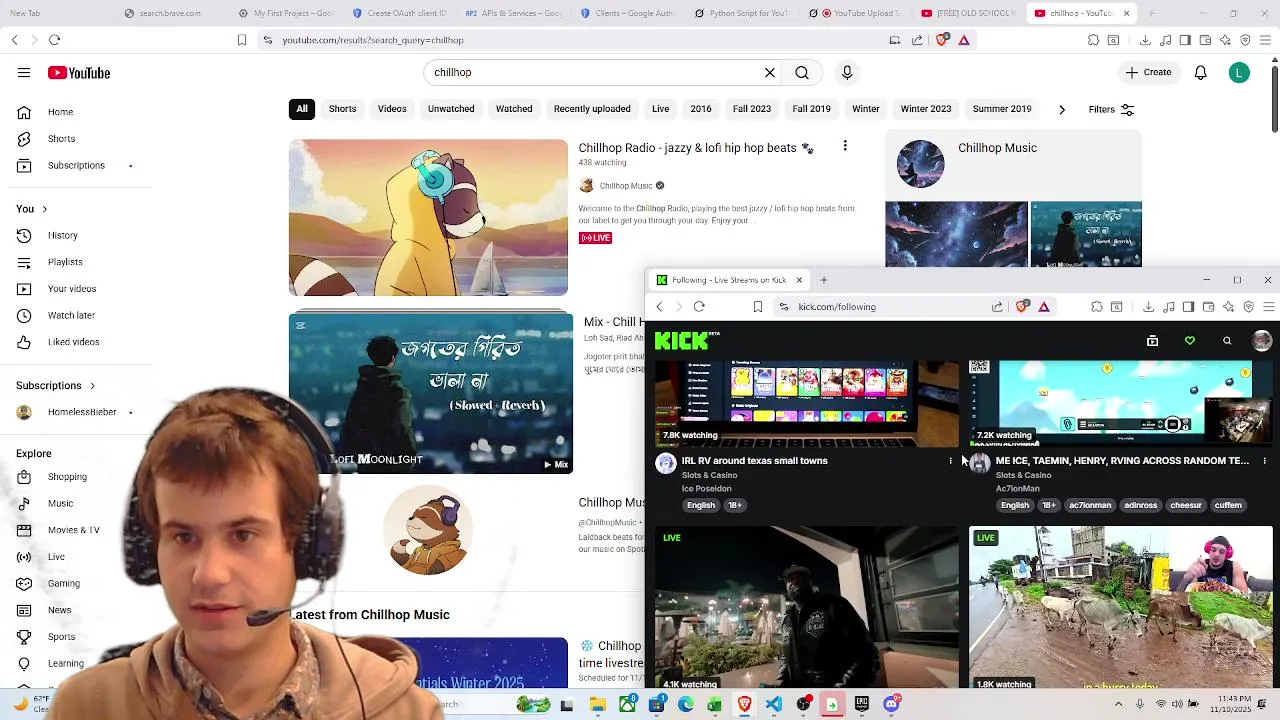Open the YouTube hamburger guide menu

click(24, 73)
